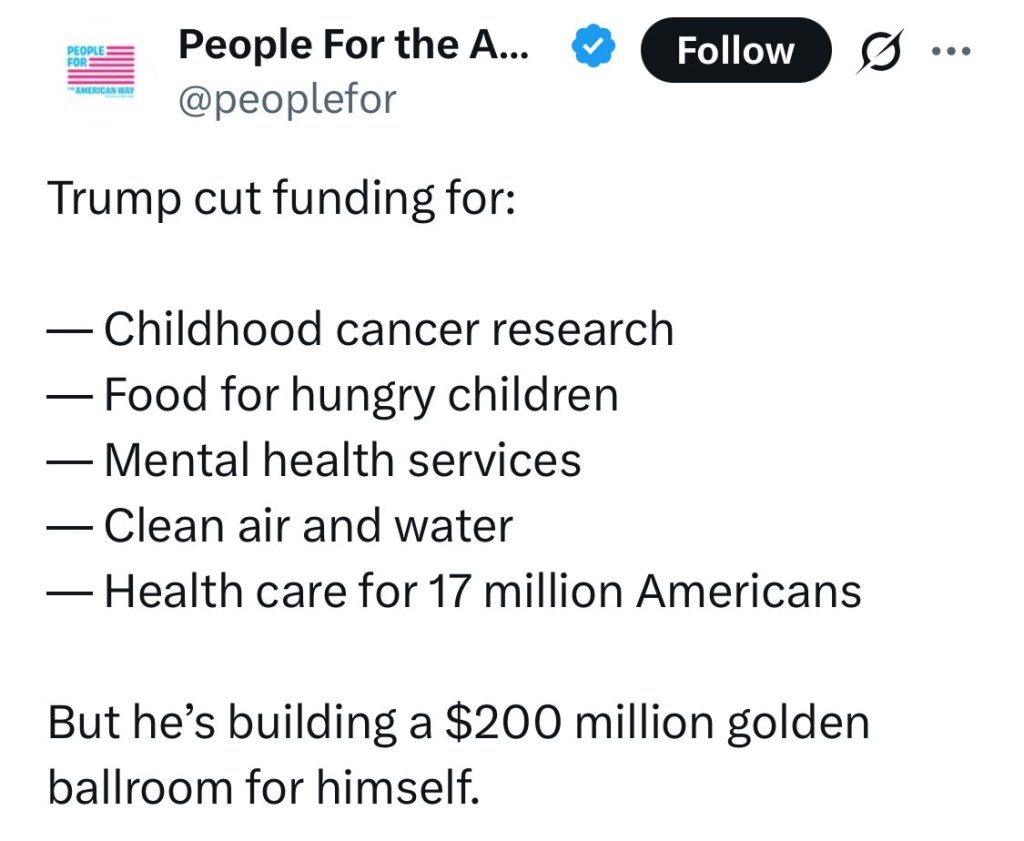Click the 'Trump cut funding for:' line
This screenshot has height=841, width=1024.
(x=281, y=198)
